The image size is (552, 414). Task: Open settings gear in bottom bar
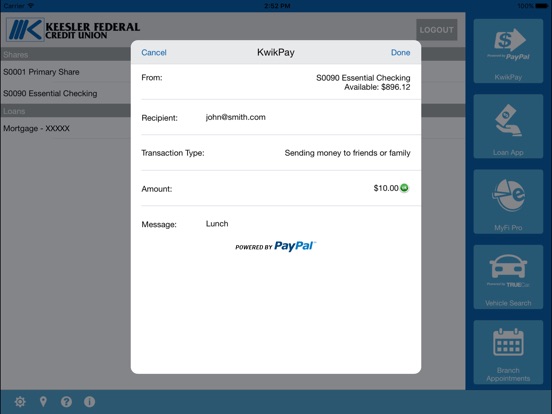pos(20,402)
